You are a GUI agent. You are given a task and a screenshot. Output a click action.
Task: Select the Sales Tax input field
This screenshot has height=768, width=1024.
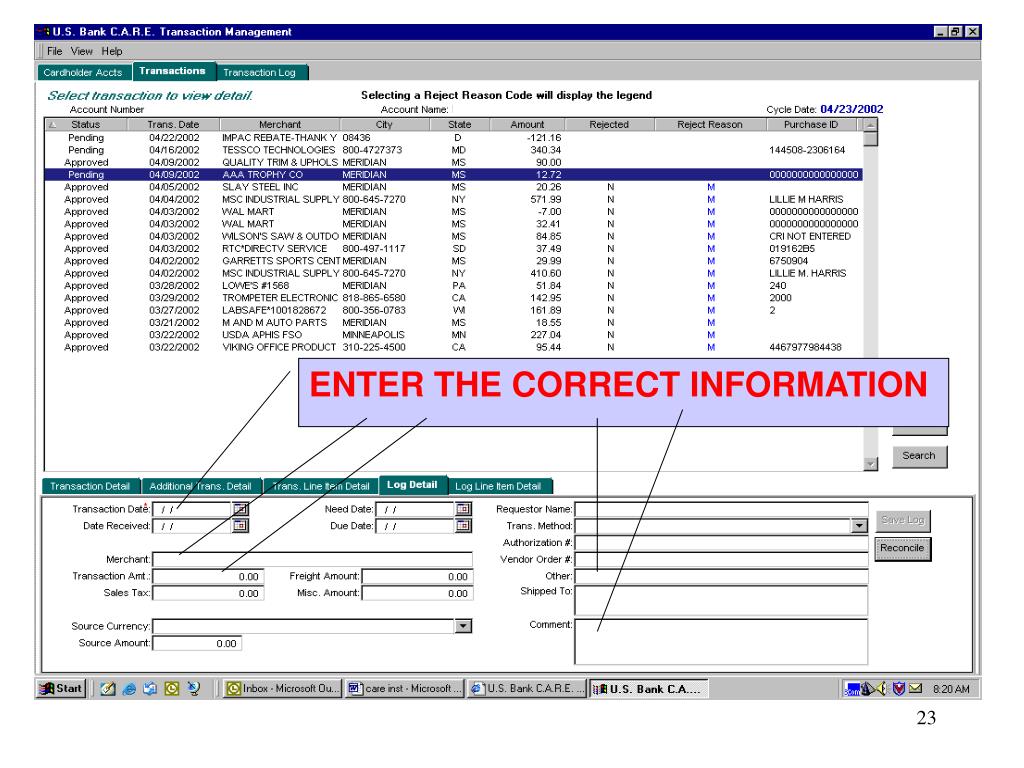coord(208,594)
